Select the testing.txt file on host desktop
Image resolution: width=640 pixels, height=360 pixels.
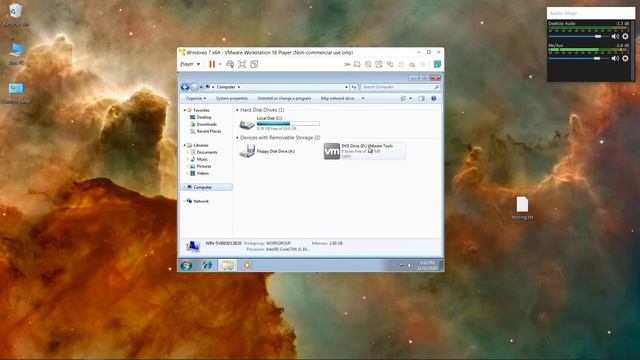(522, 209)
